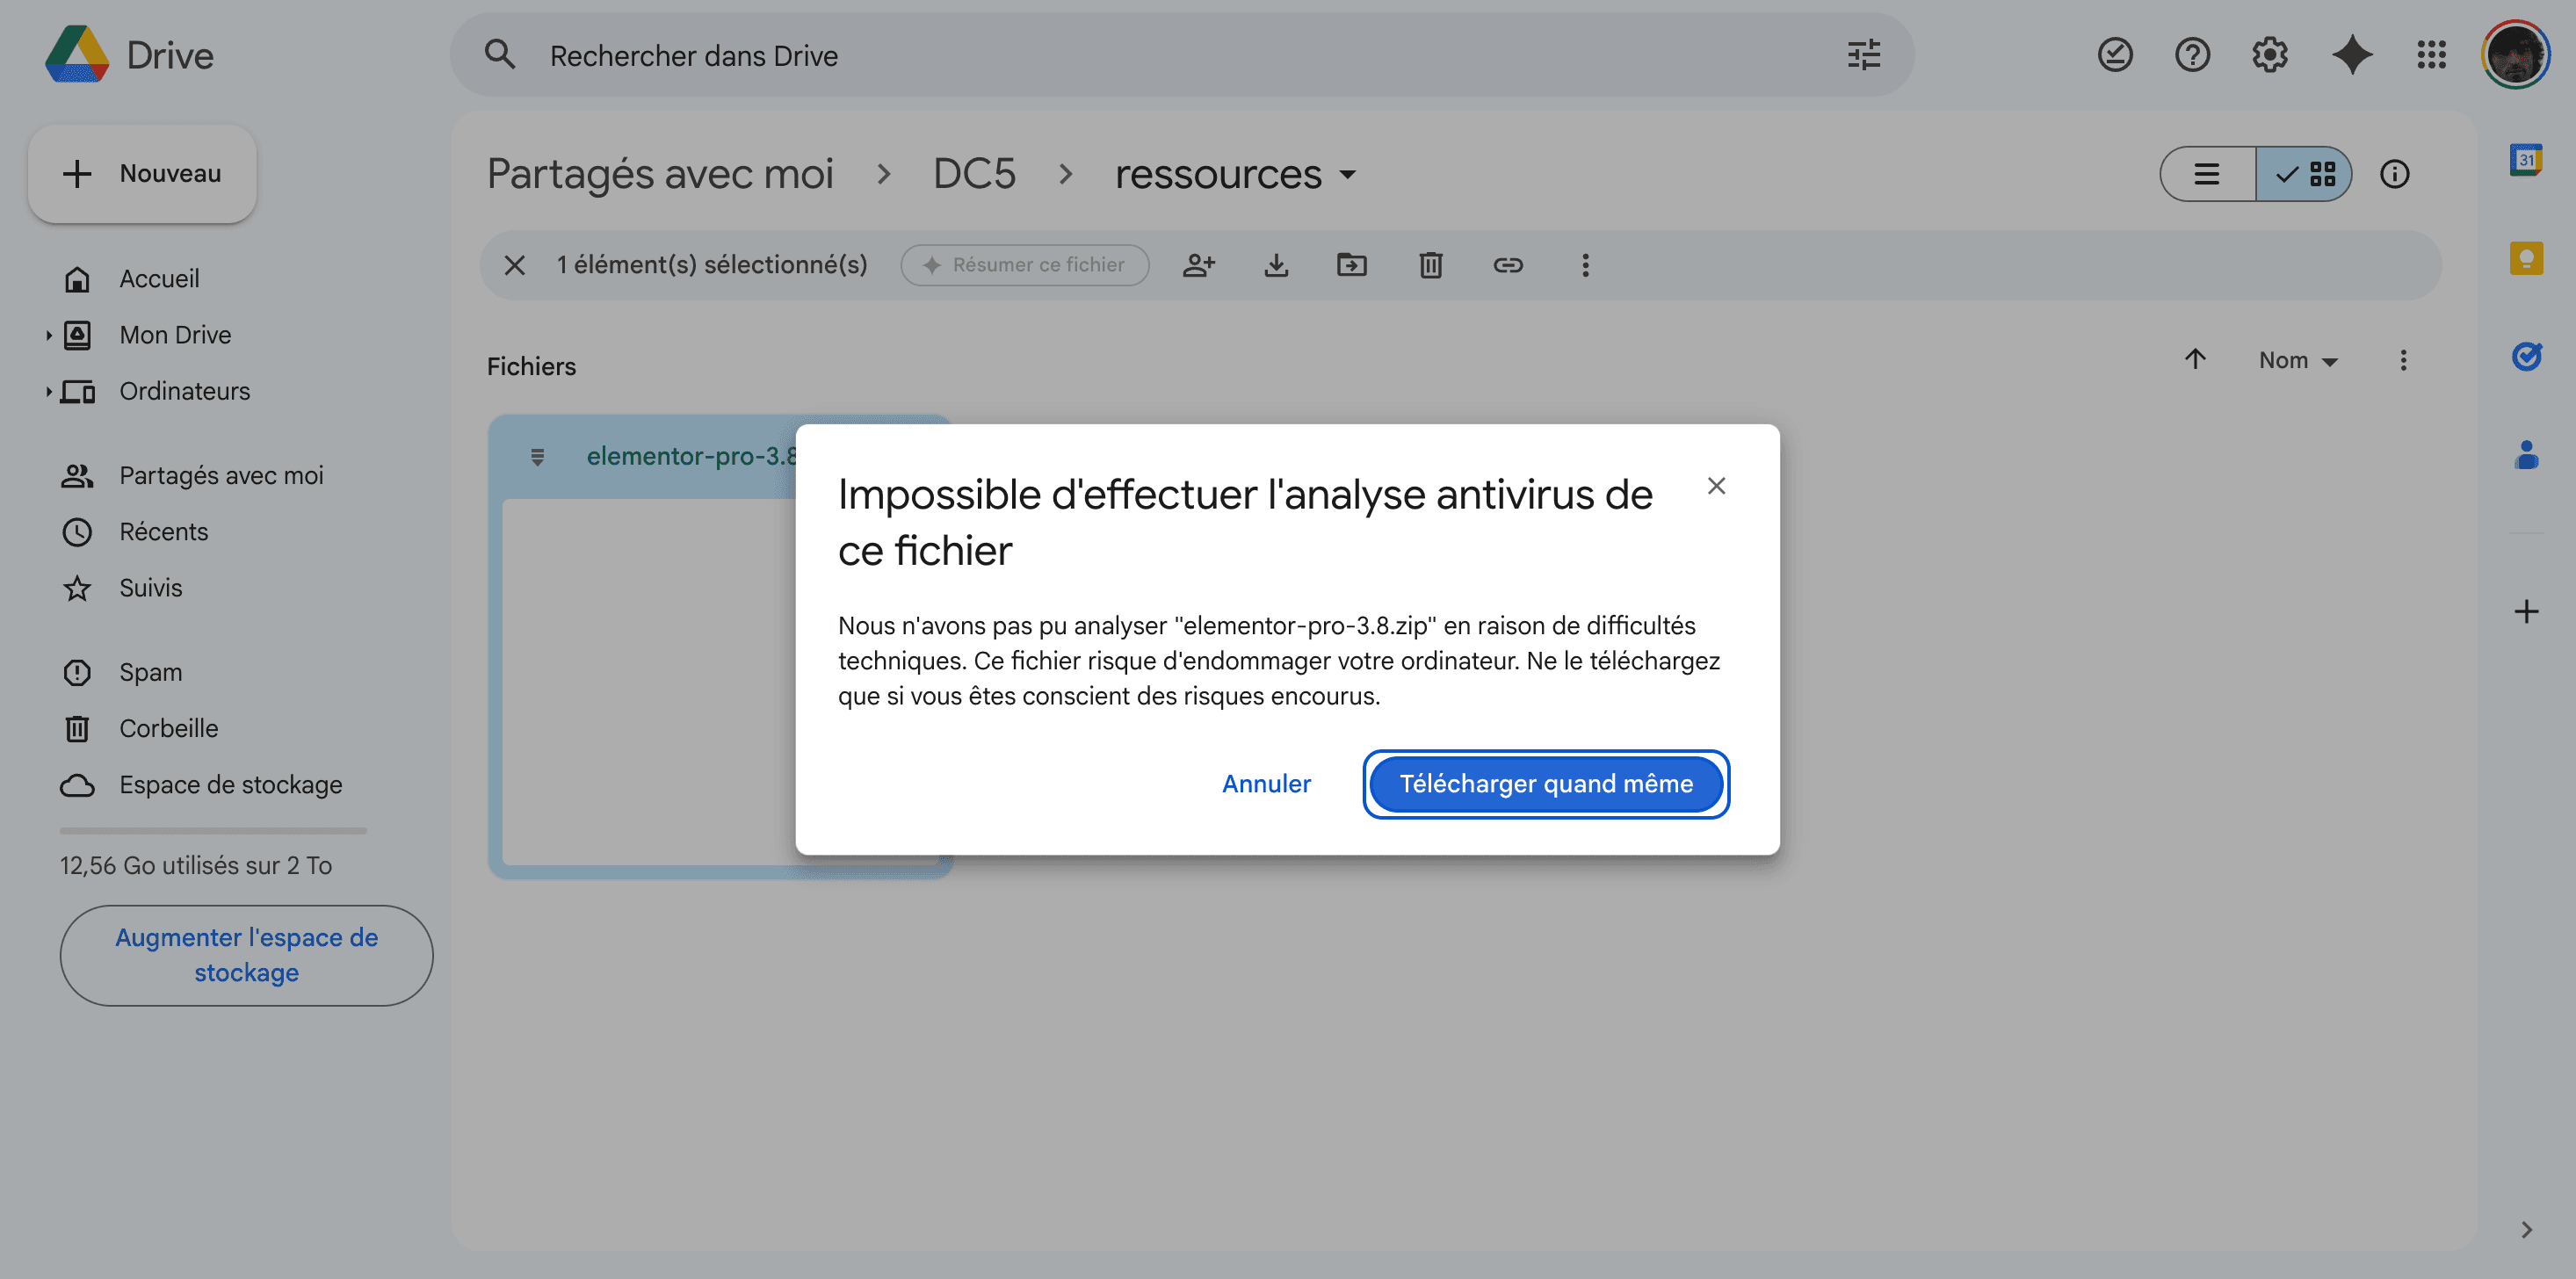The image size is (2576, 1279).
Task: Open Drive settings gear
Action: pos(2270,55)
